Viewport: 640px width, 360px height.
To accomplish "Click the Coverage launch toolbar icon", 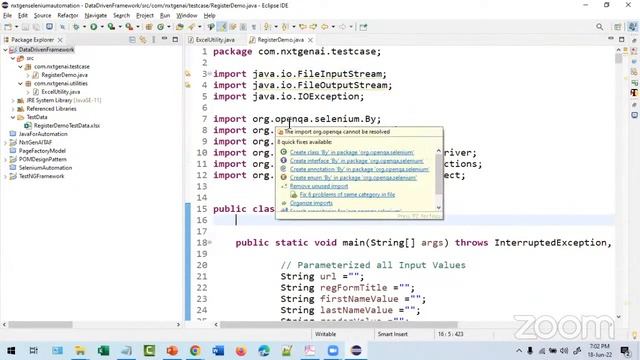I will 111,27.
